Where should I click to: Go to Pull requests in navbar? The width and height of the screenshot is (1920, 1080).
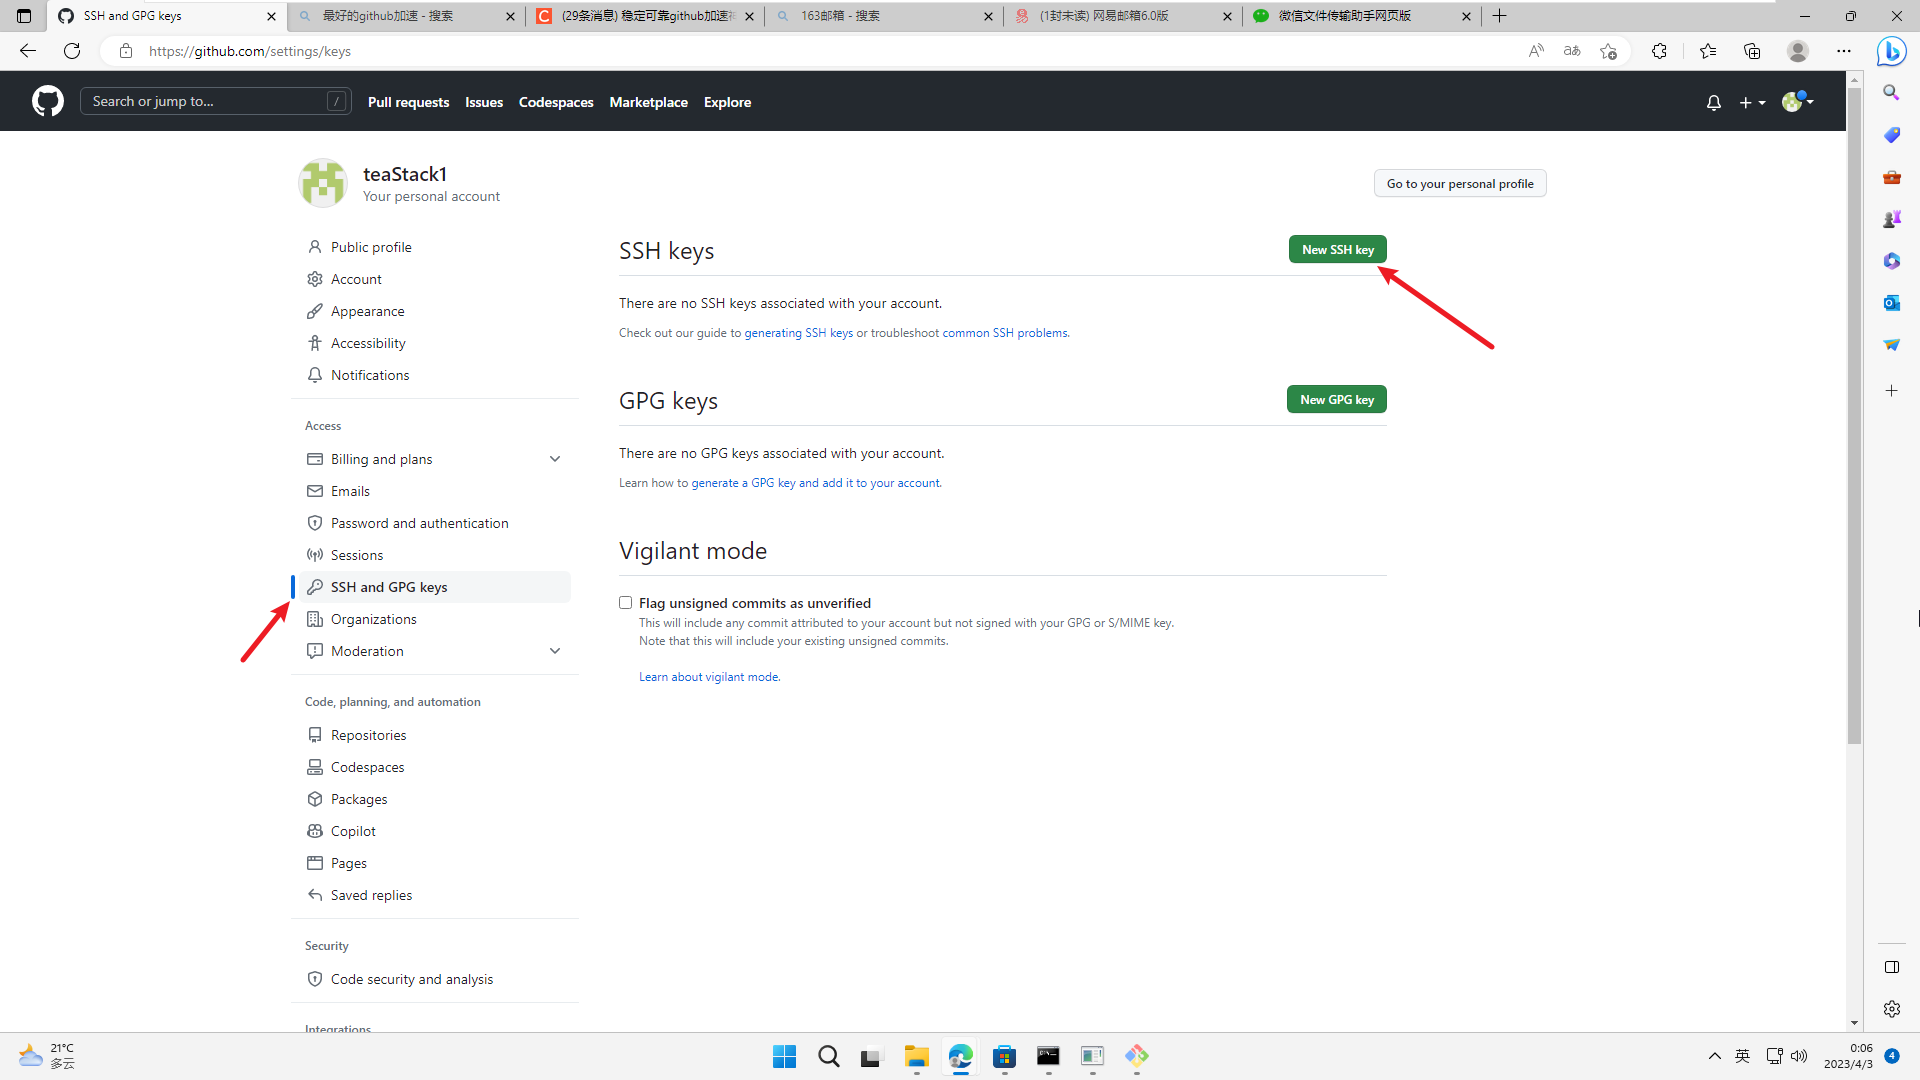pos(408,102)
